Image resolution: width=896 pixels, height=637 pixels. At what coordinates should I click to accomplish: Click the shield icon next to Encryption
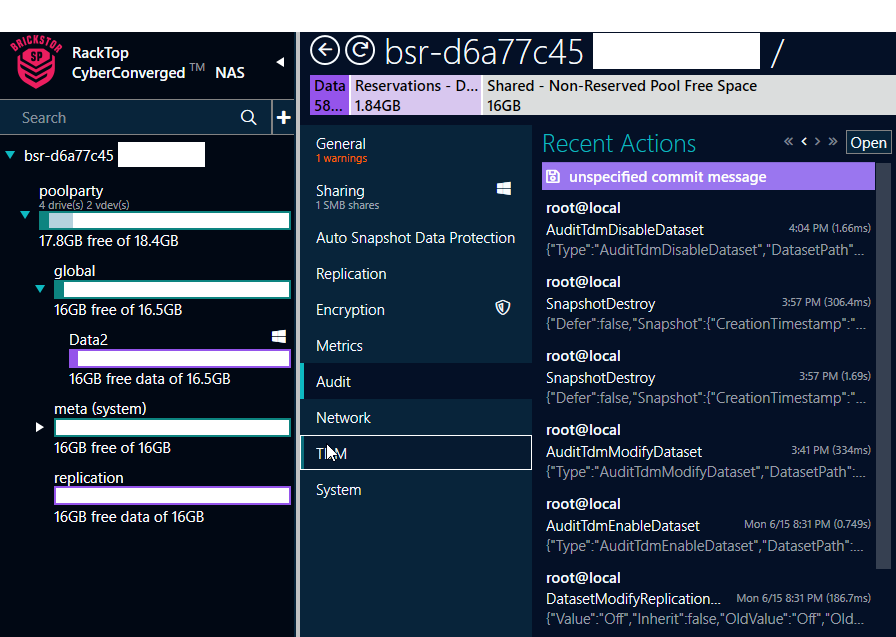pos(502,308)
